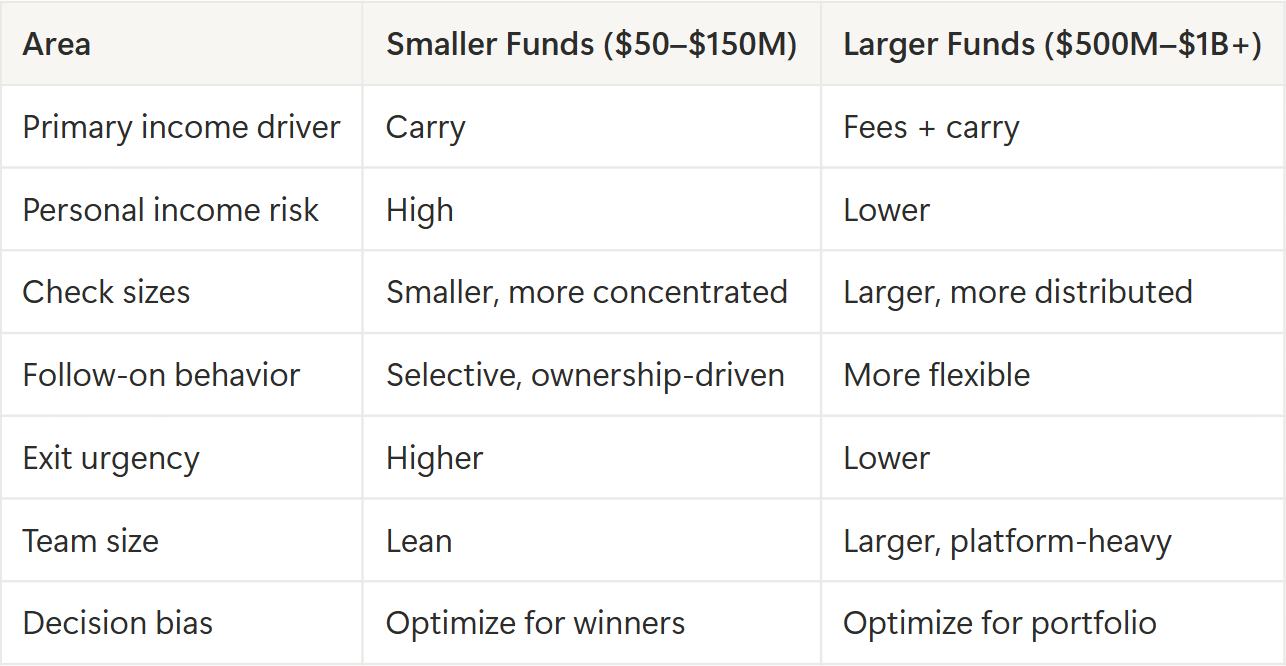
Task: Click the "Optimize for portfolio" cell
Action: pos(999,623)
